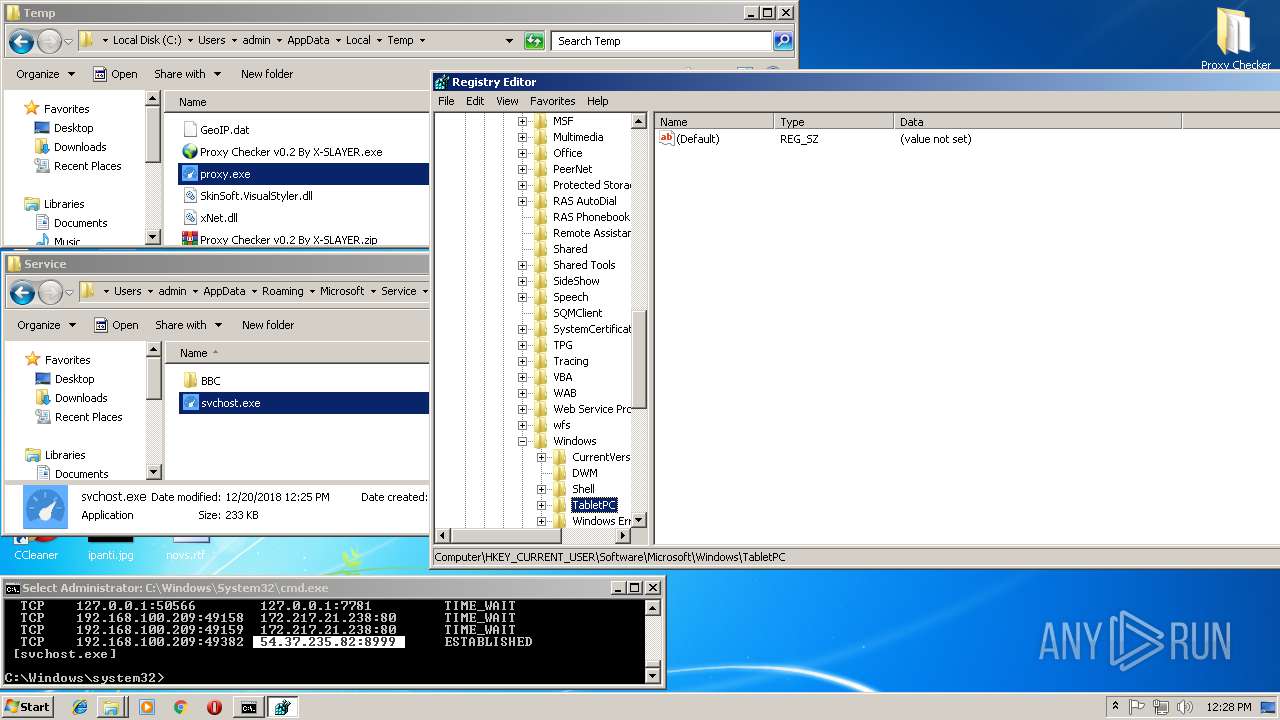The height and width of the screenshot is (720, 1280).
Task: Click the Start button
Action: pyautogui.click(x=27, y=707)
